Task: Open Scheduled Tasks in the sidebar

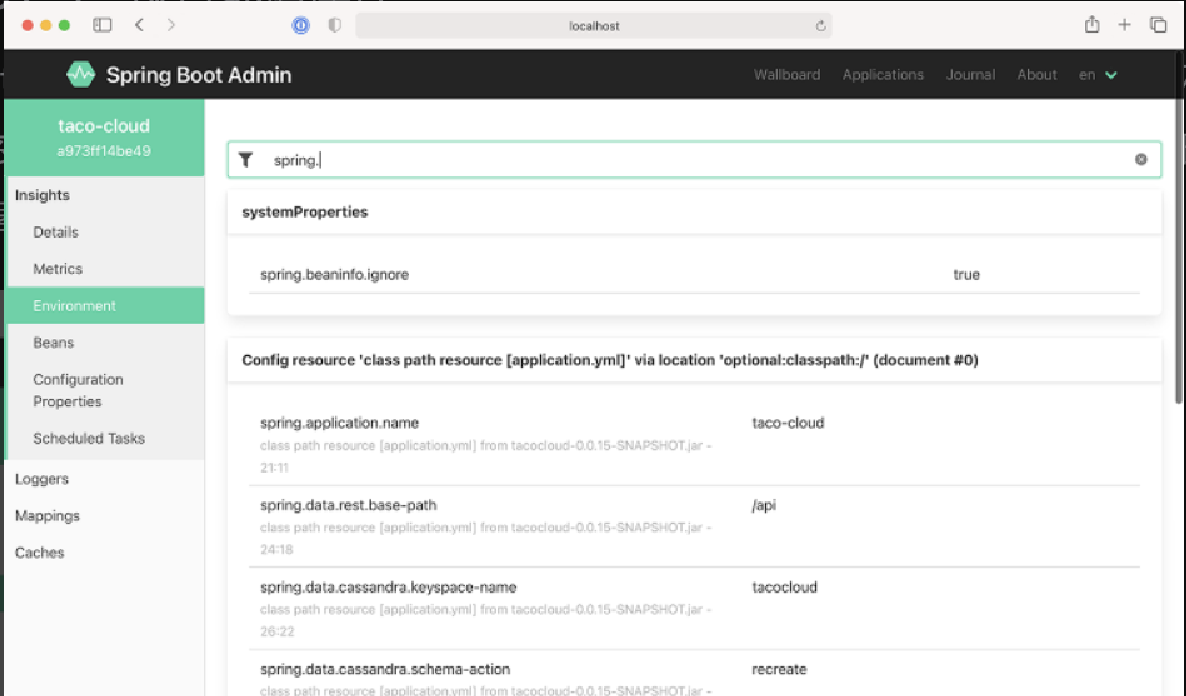Action: 89,439
